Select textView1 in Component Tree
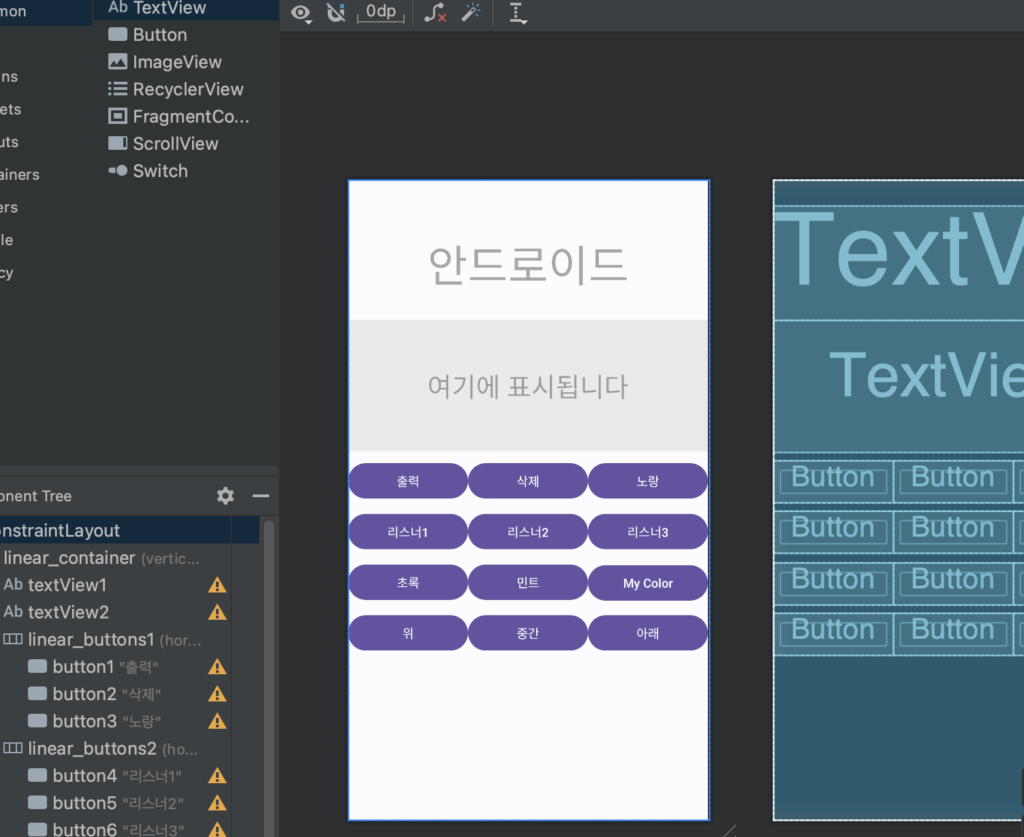Viewport: 1024px width, 837px height. (115, 585)
